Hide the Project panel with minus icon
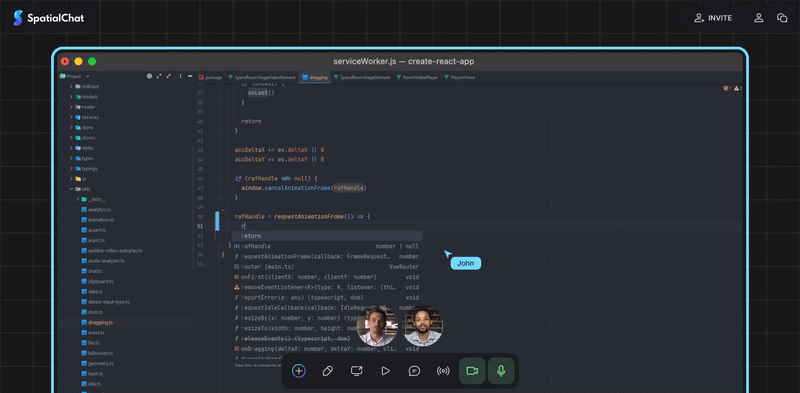The image size is (800, 393). click(190, 76)
